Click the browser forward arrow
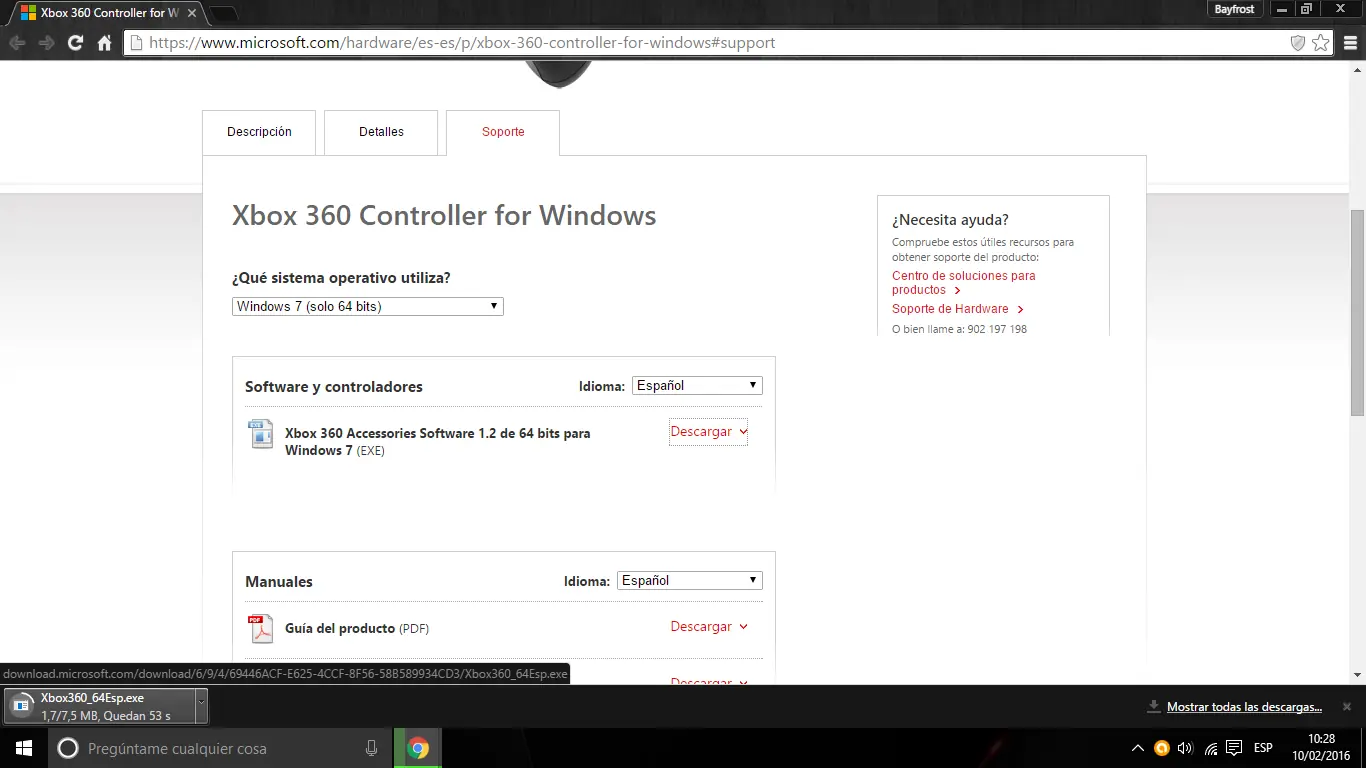The image size is (1366, 768). [x=46, y=43]
